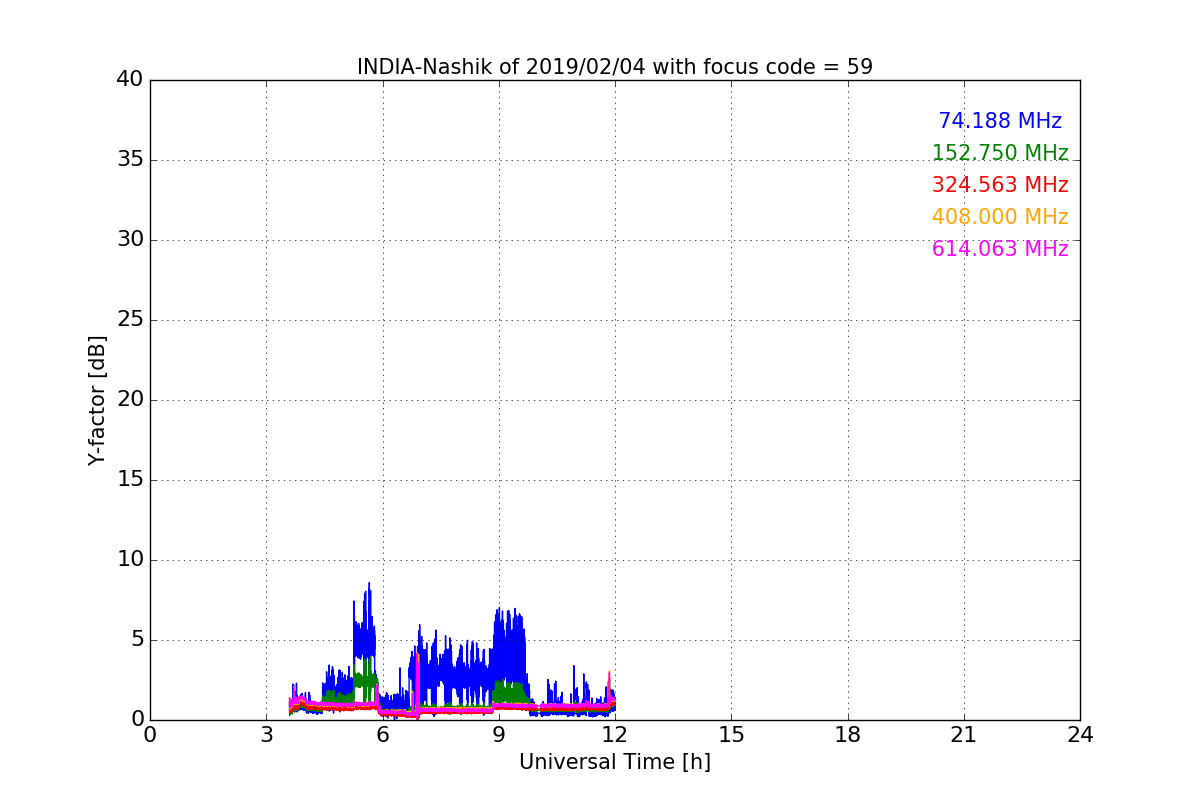The height and width of the screenshot is (800, 1200).
Task: Click x-axis tick value 18
Action: pyautogui.click(x=848, y=735)
